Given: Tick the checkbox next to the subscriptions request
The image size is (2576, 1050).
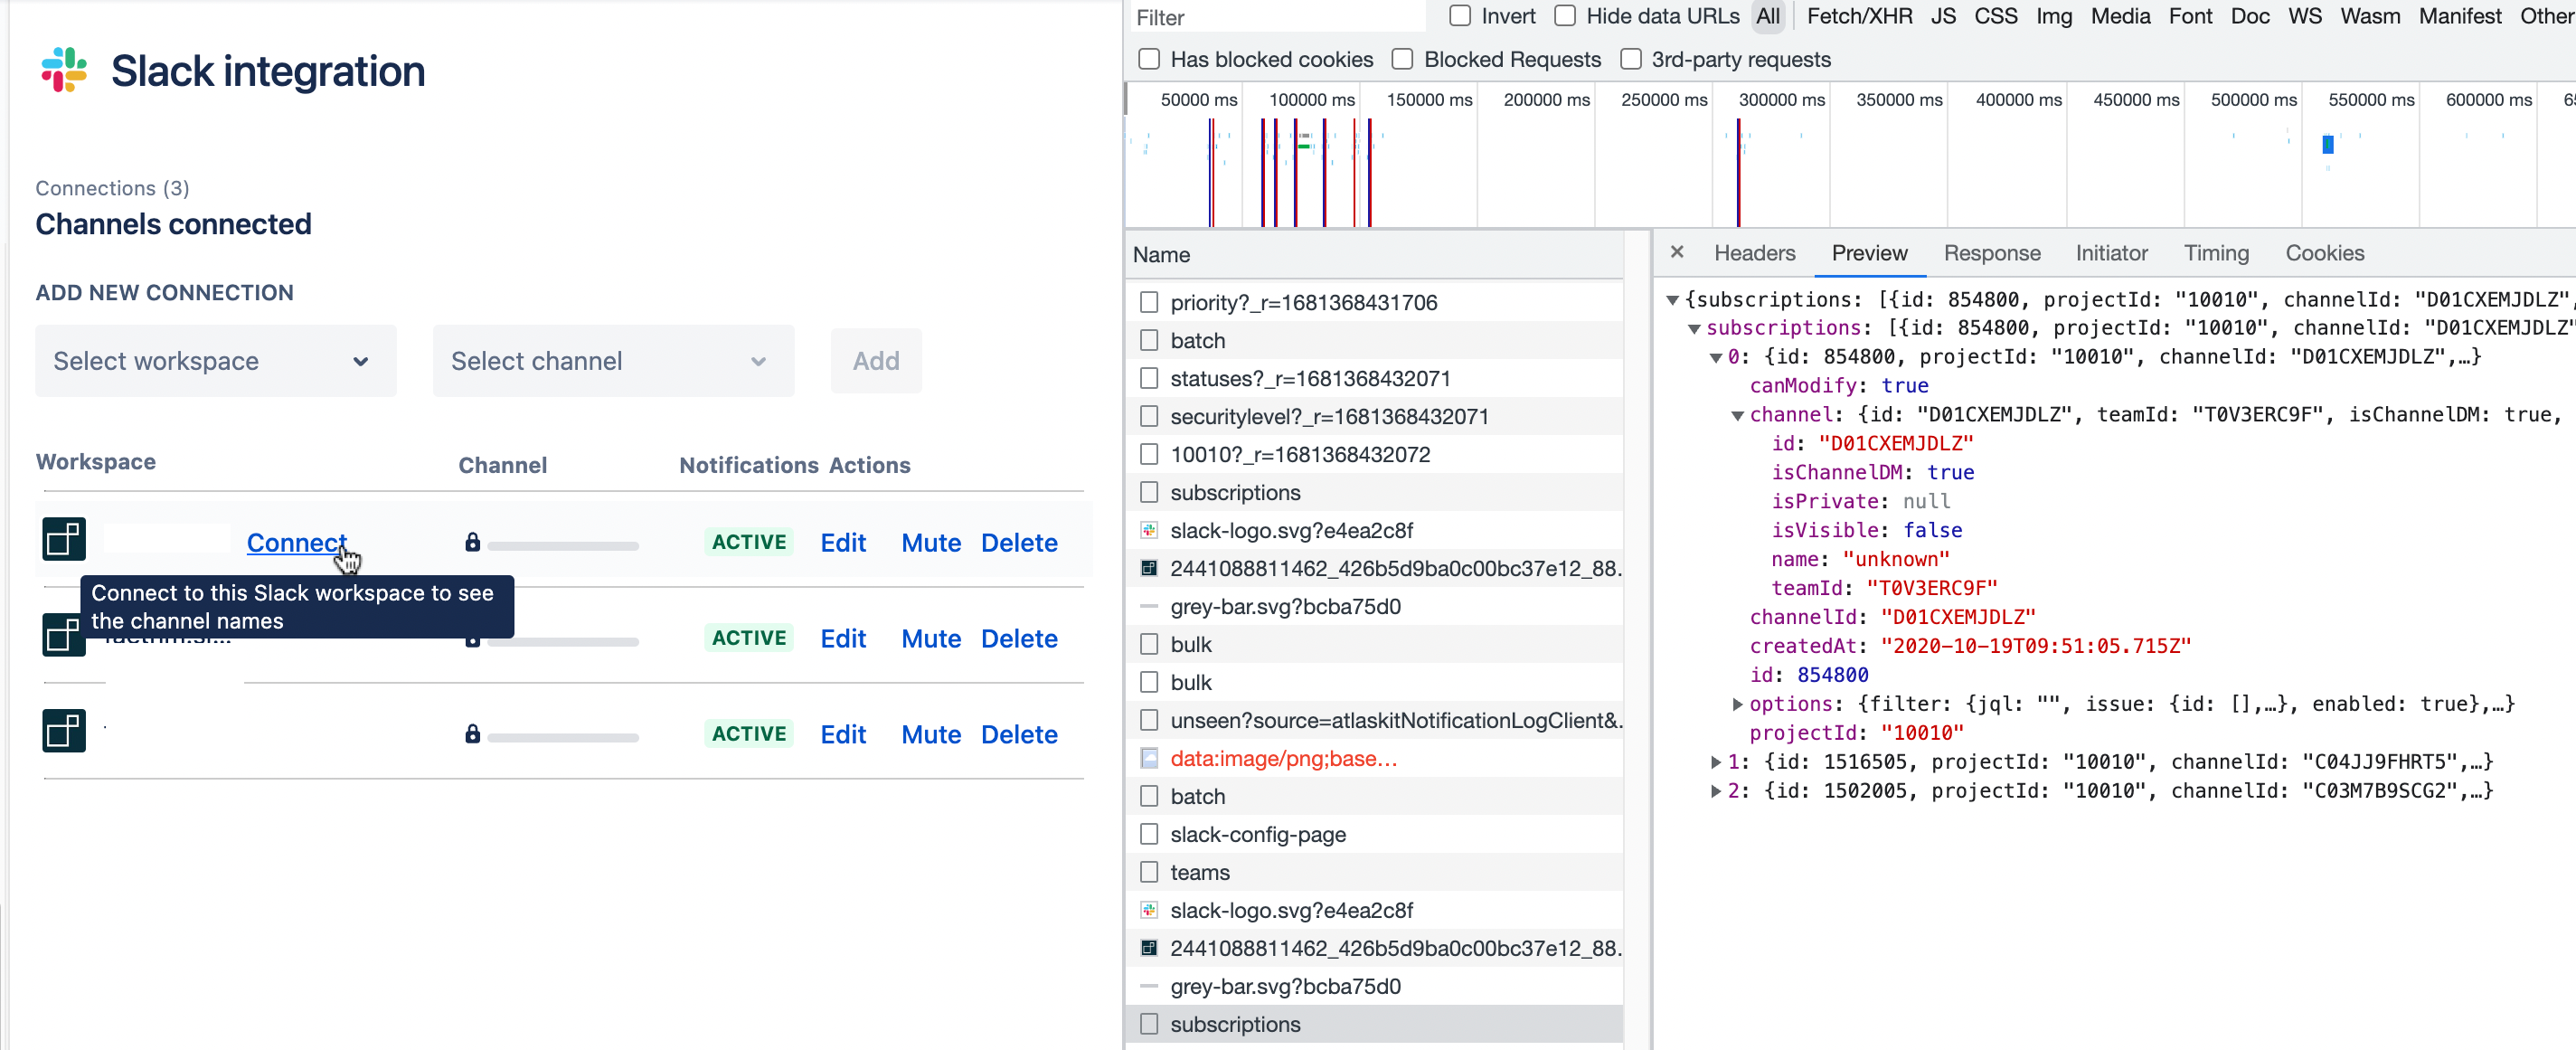Looking at the screenshot, I should click(x=1147, y=492).
